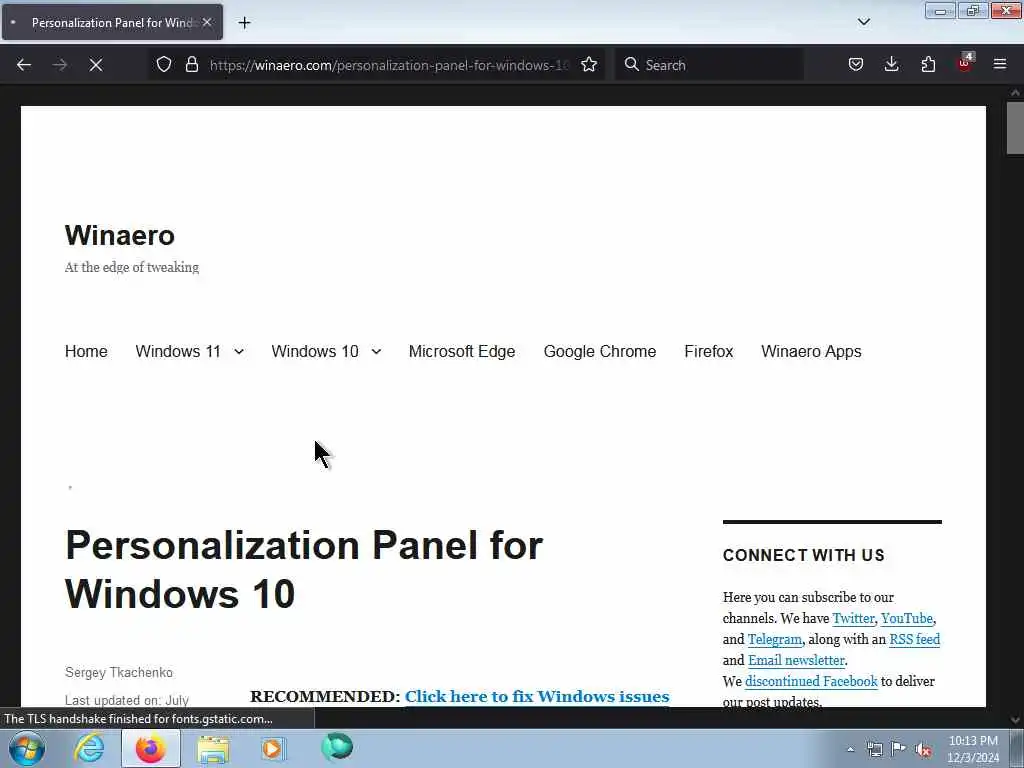This screenshot has width=1024, height=768.
Task: Open Action Center flag icon
Action: point(899,748)
